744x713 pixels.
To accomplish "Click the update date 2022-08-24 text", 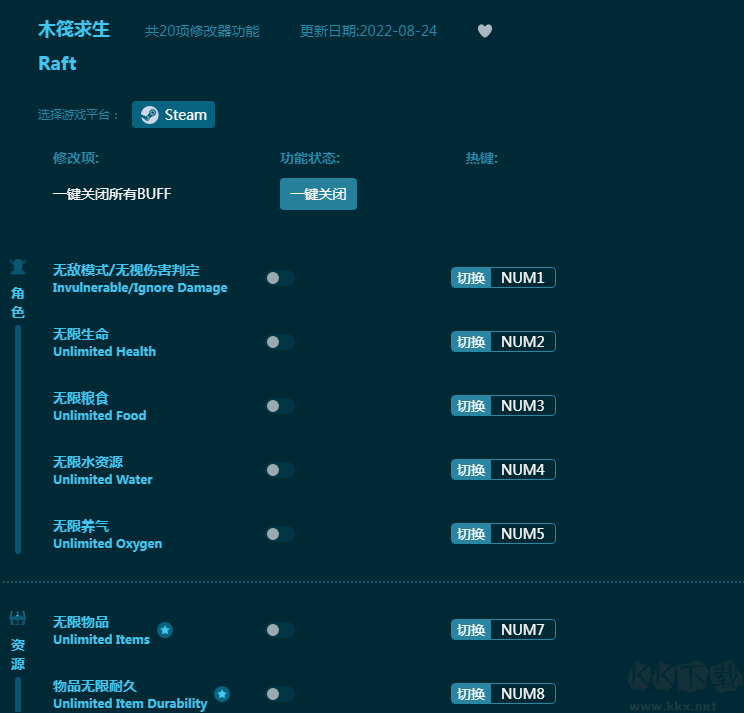I will (x=369, y=31).
